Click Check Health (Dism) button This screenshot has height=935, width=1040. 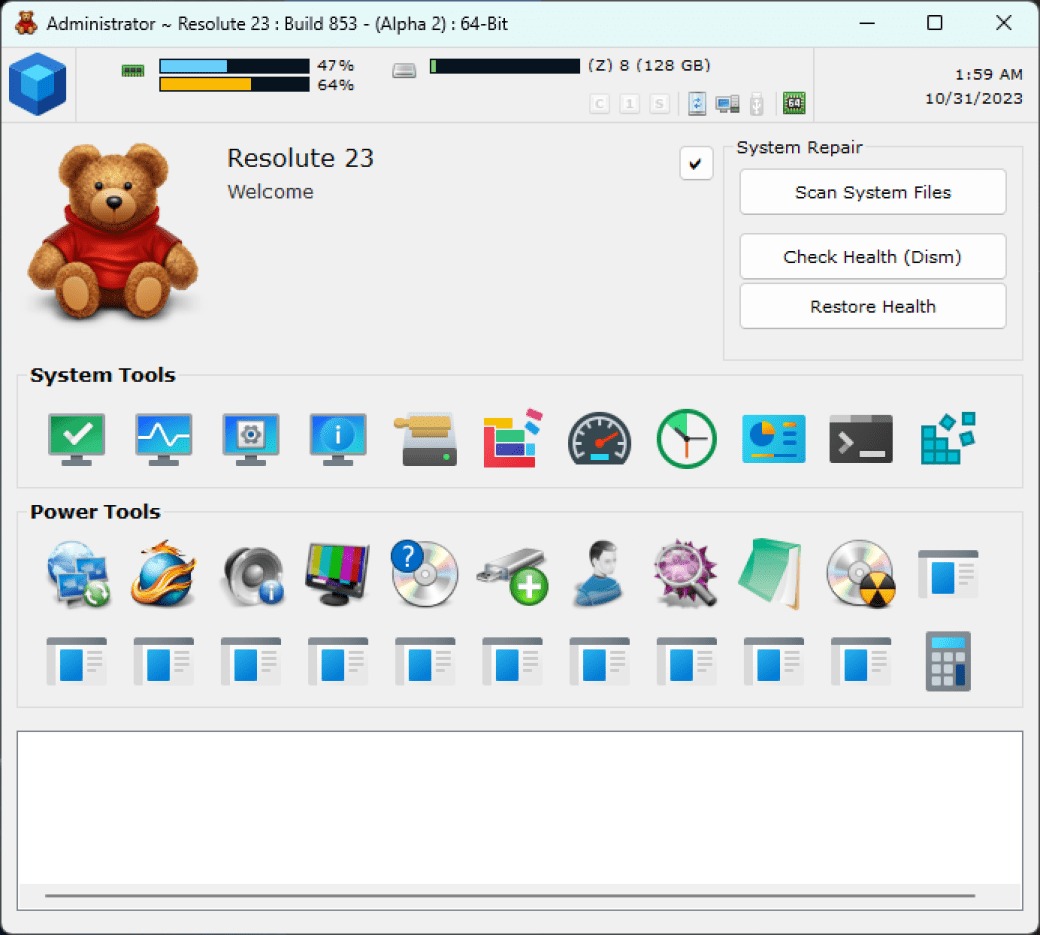pos(873,257)
